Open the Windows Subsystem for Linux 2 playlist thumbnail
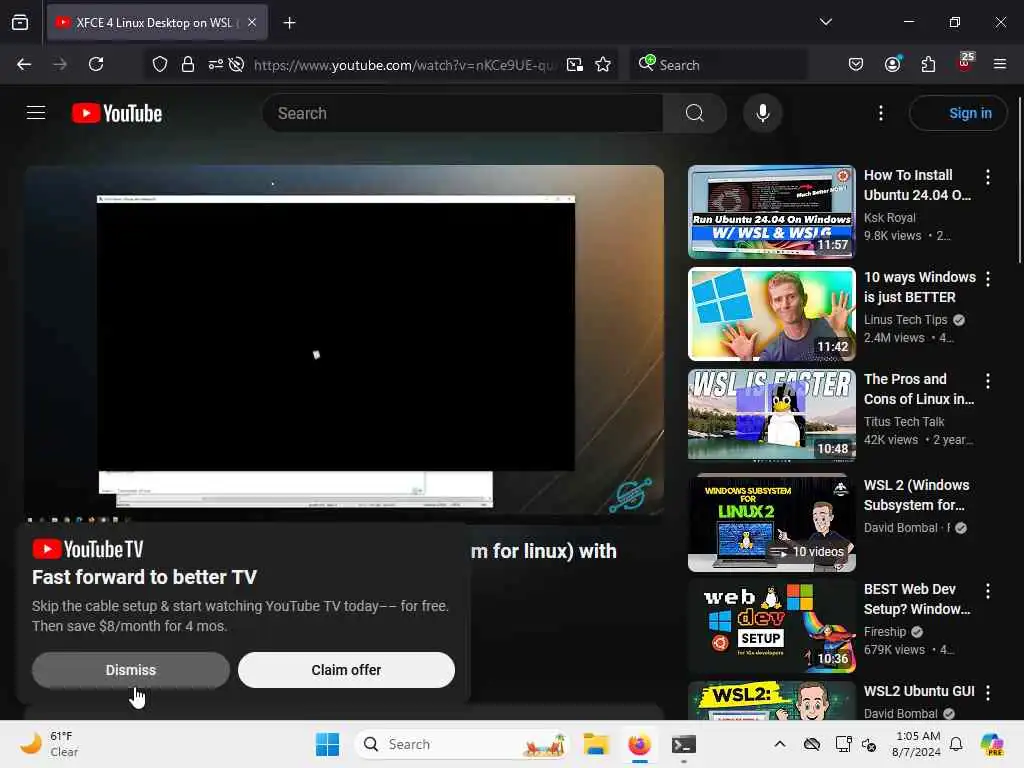 771,523
